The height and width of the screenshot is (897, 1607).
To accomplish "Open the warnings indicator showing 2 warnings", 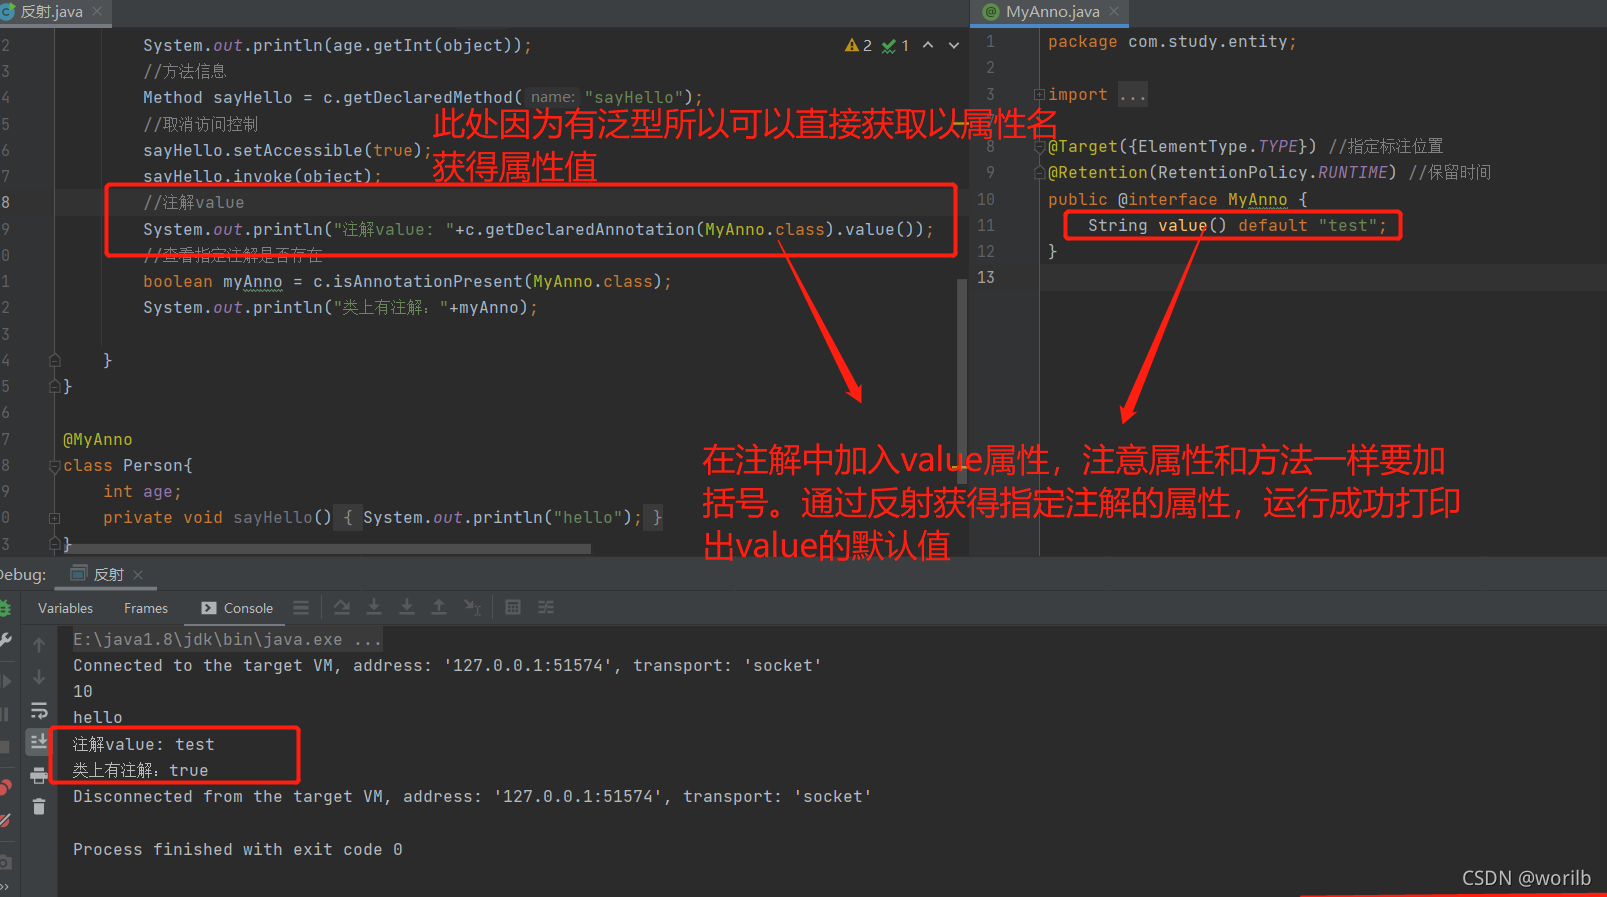I will (858, 45).
